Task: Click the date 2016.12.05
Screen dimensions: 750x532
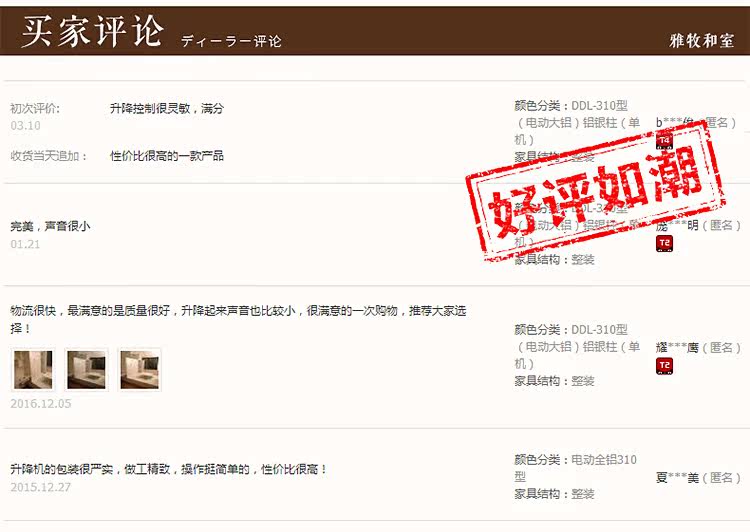Action: (x=41, y=403)
